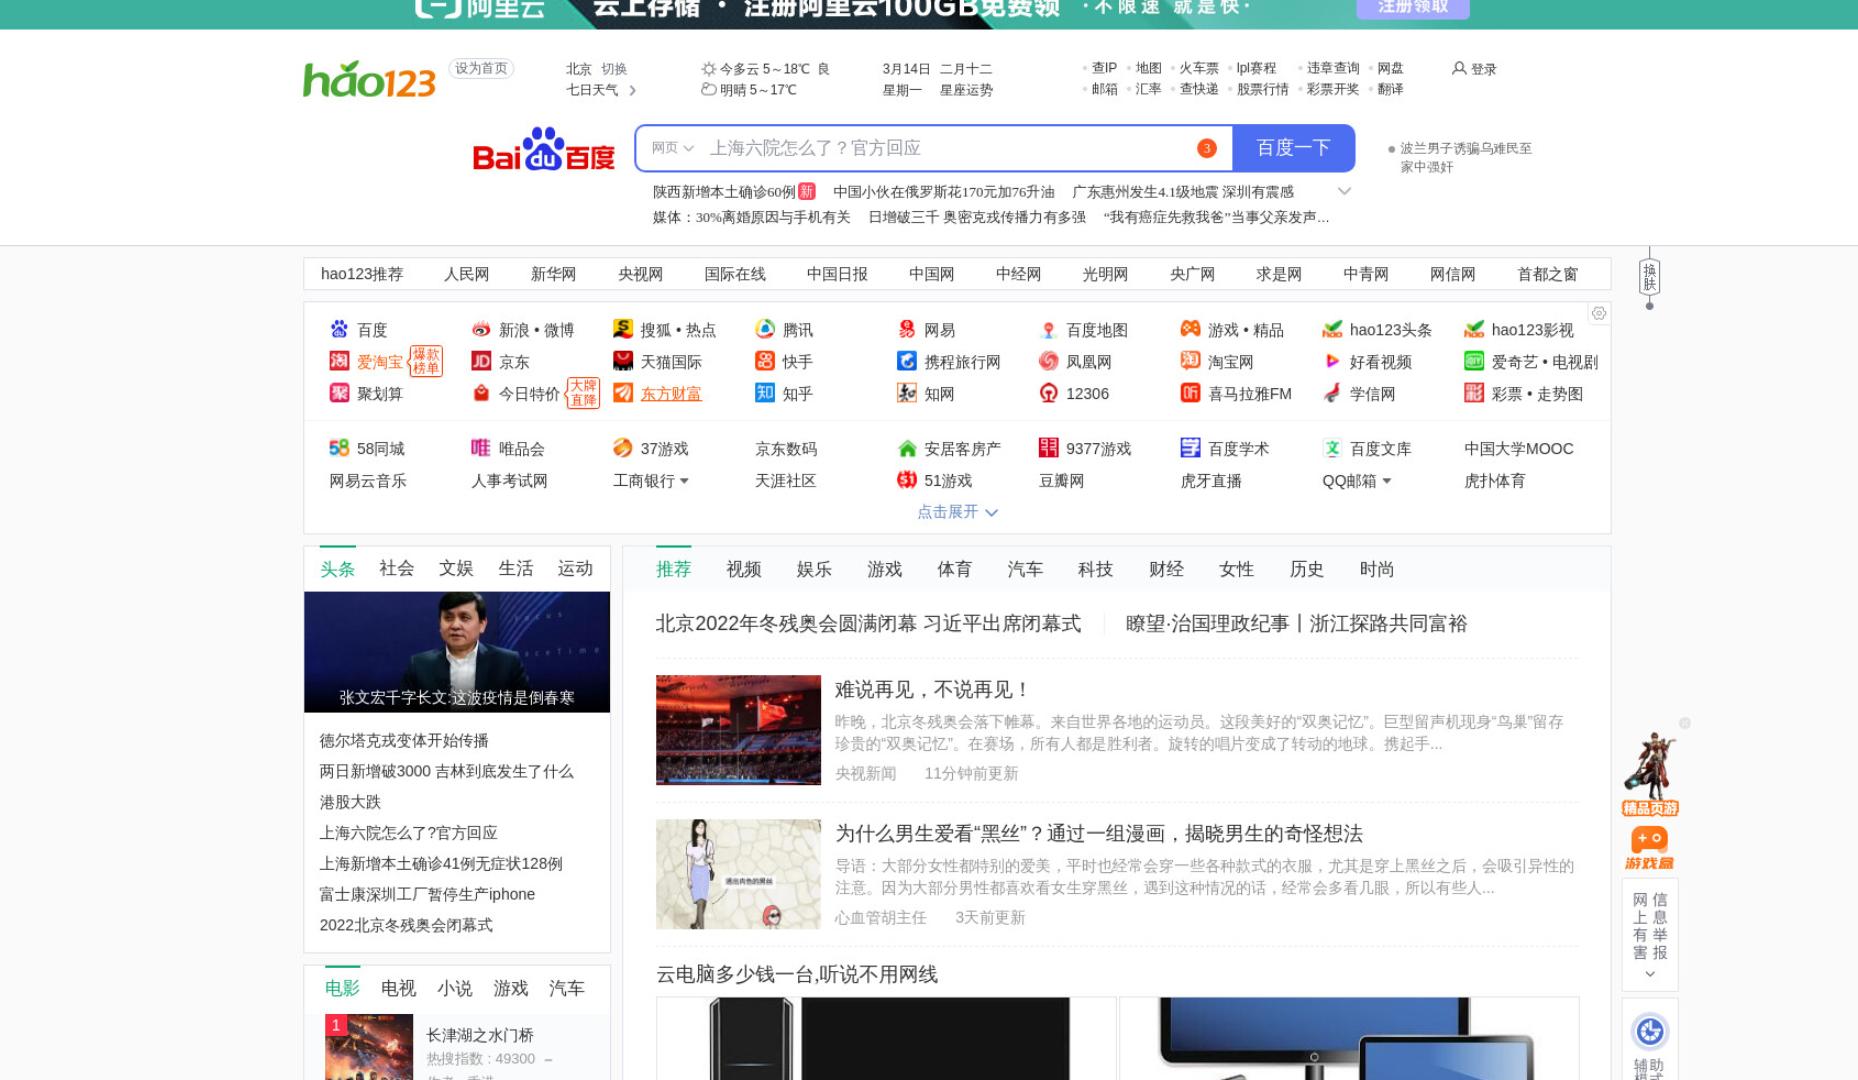Open the 网页 search type dropdown
The image size is (1858, 1080).
672,148
